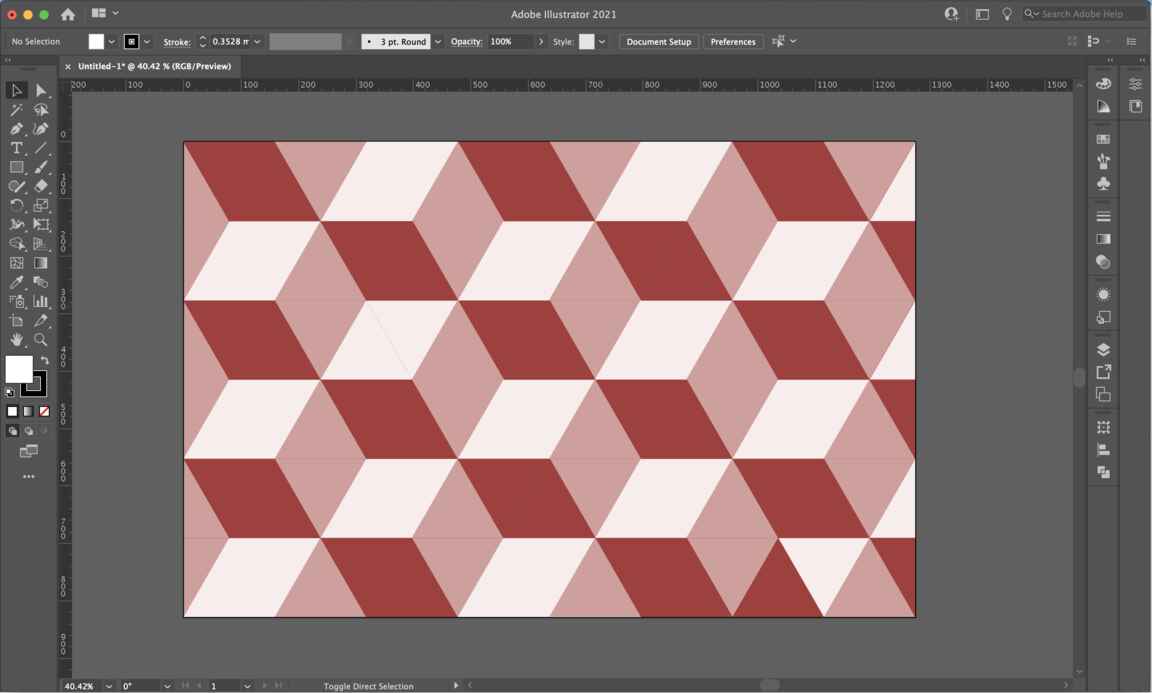1152x693 pixels.
Task: Select the Scale tool
Action: pos(40,206)
